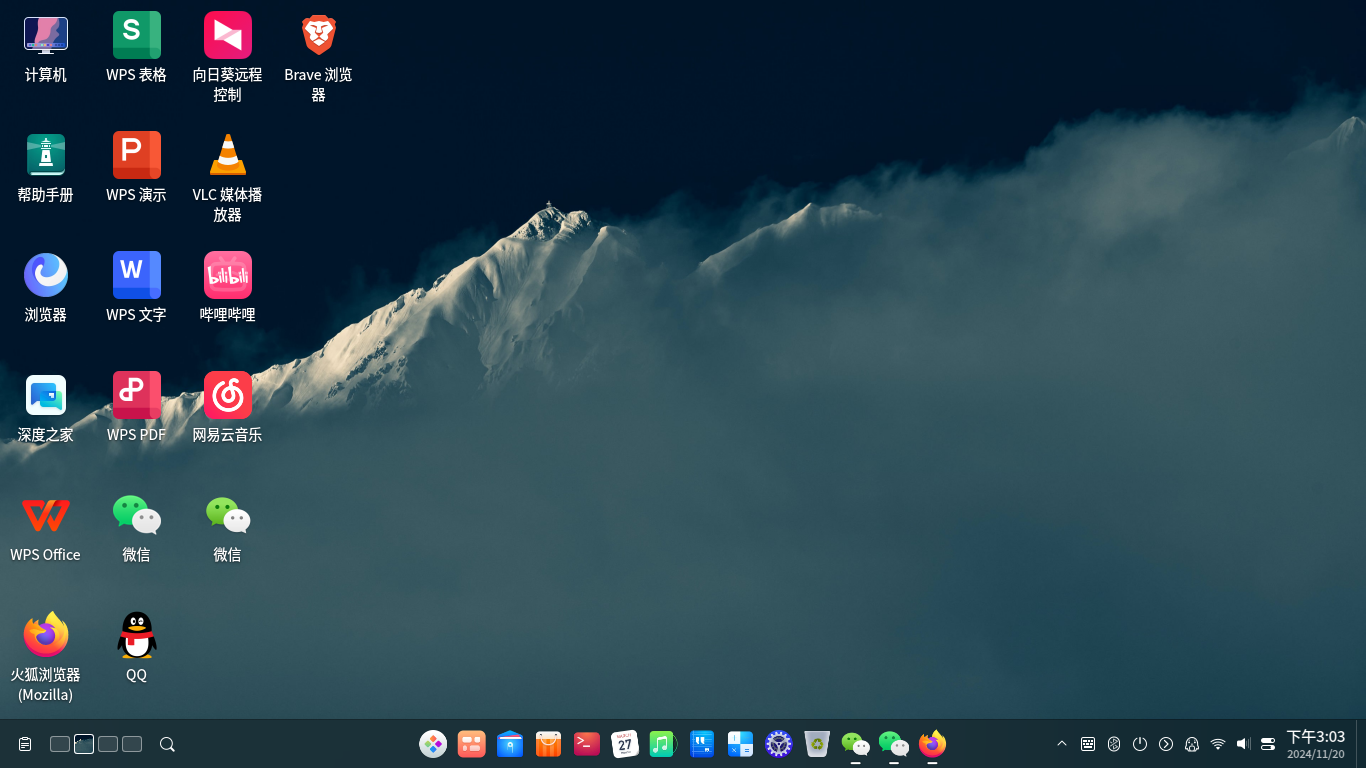Click the power button tray icon
Viewport: 1366px width, 768px height.
[x=1140, y=744]
